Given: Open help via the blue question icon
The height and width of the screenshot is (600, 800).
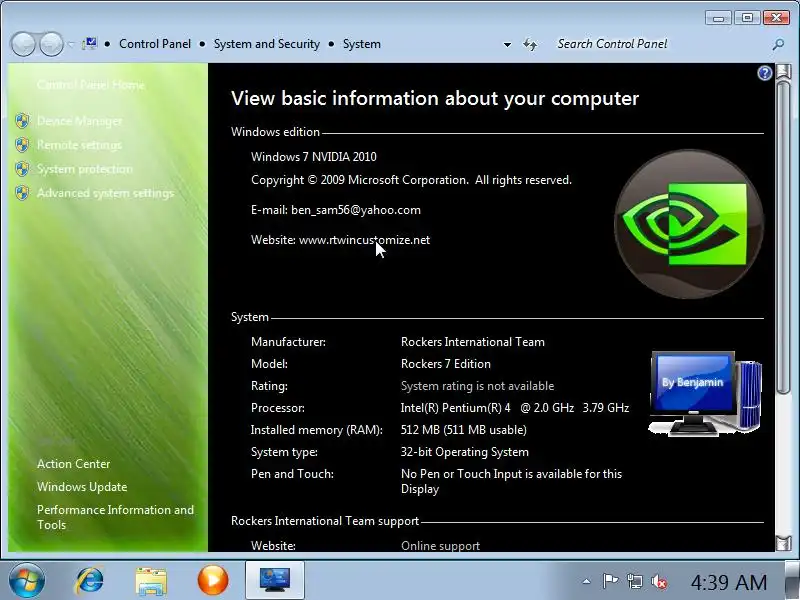Looking at the screenshot, I should [x=764, y=73].
